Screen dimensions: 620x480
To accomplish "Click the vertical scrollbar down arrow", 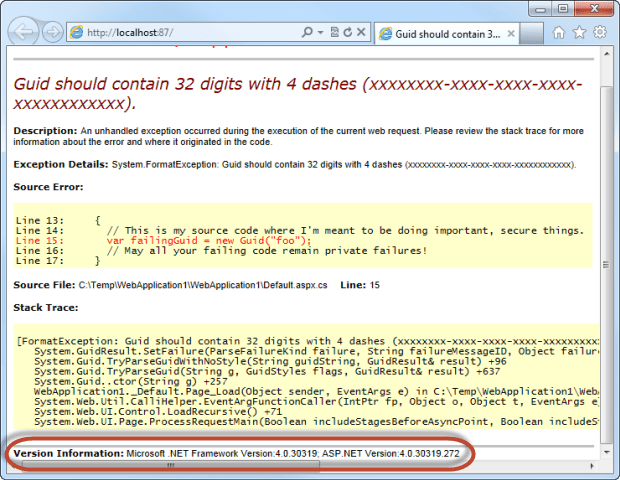I will pyautogui.click(x=607, y=452).
